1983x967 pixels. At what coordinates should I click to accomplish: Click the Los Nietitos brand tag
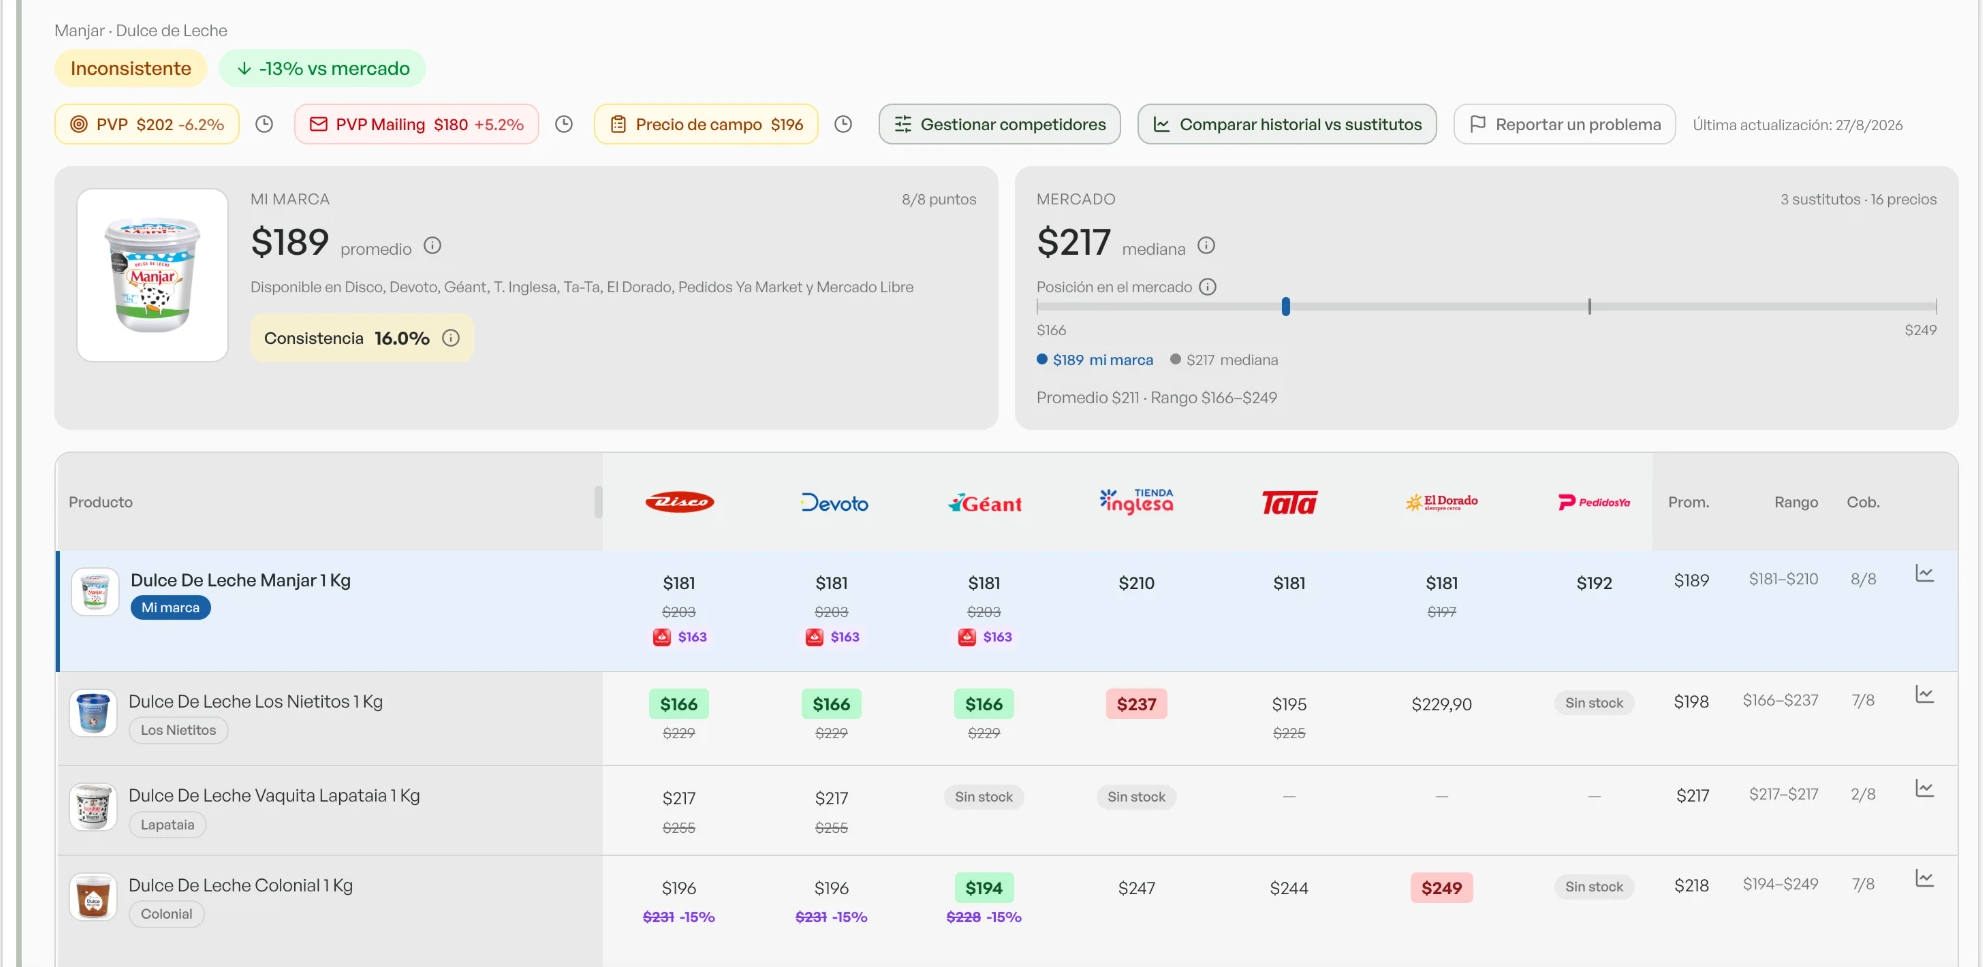[179, 731]
